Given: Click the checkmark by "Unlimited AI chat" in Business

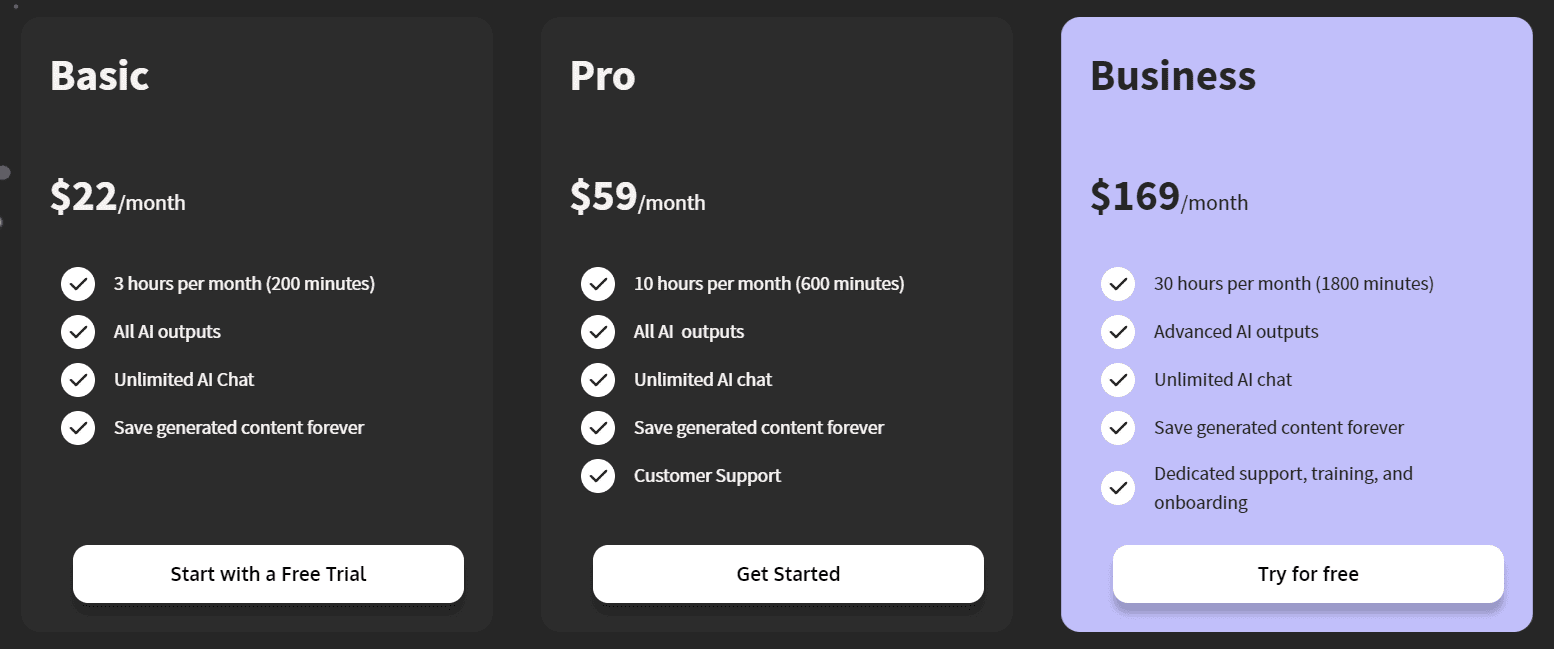Looking at the screenshot, I should 1118,380.
